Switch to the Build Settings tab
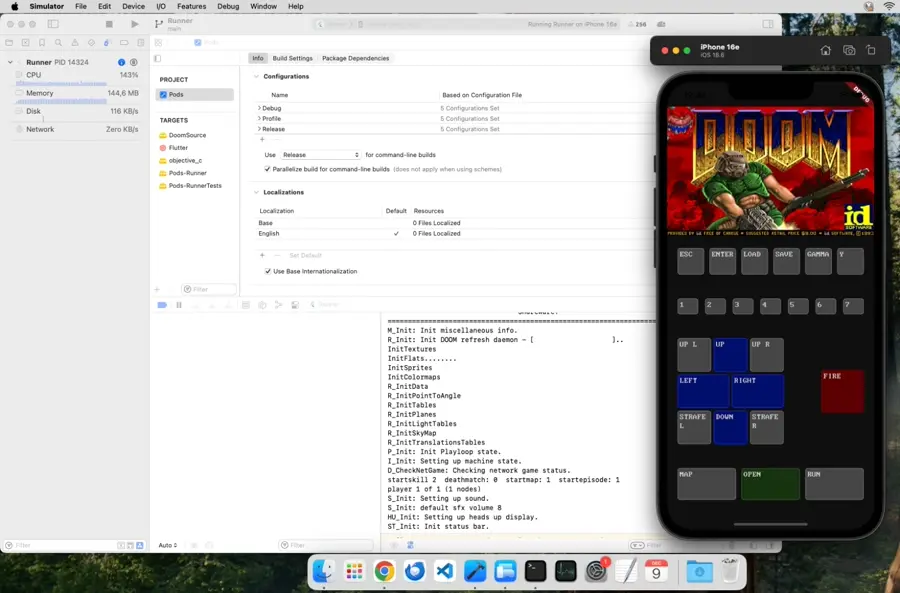 [292, 58]
